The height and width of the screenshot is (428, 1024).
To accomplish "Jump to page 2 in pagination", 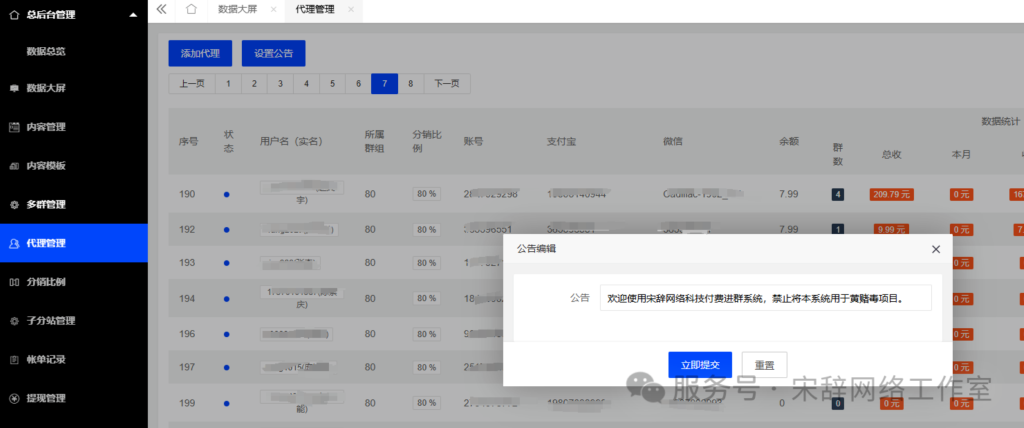I will coord(254,84).
